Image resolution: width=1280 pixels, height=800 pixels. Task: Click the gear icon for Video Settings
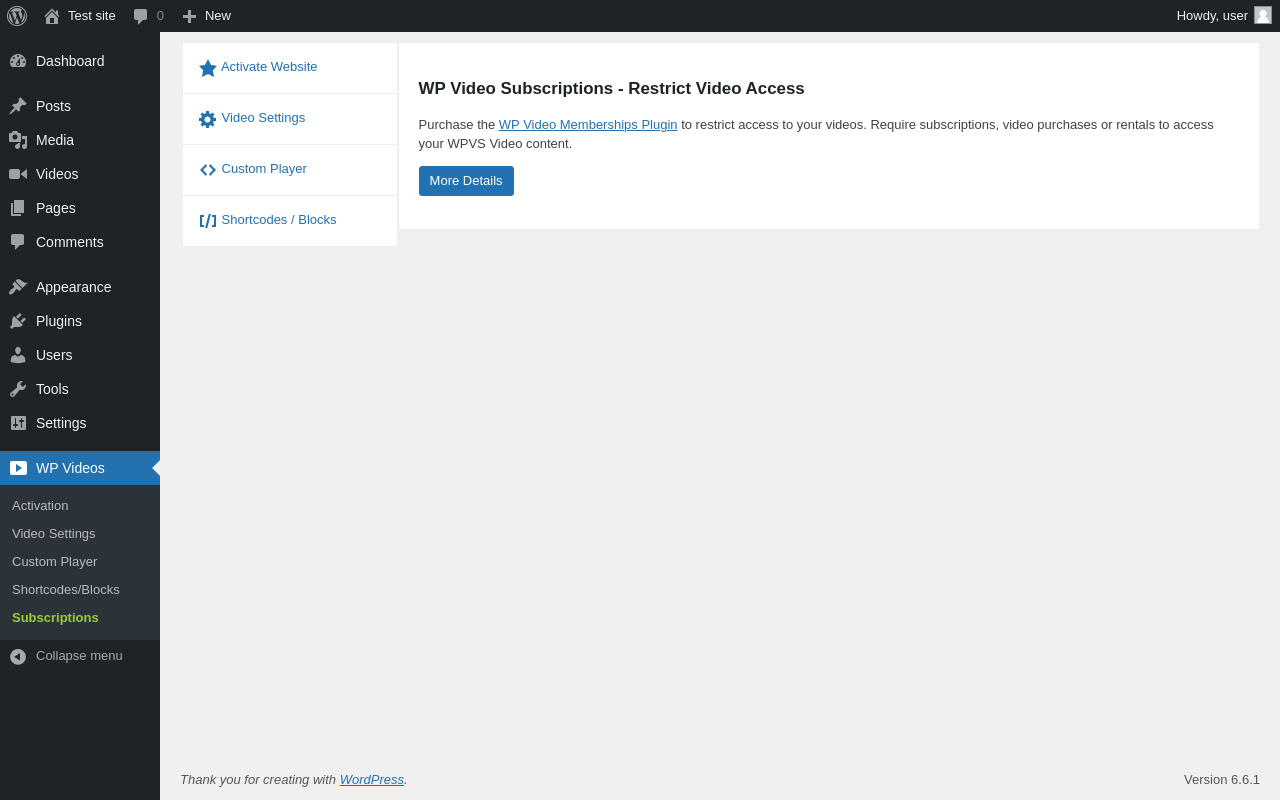pyautogui.click(x=208, y=119)
